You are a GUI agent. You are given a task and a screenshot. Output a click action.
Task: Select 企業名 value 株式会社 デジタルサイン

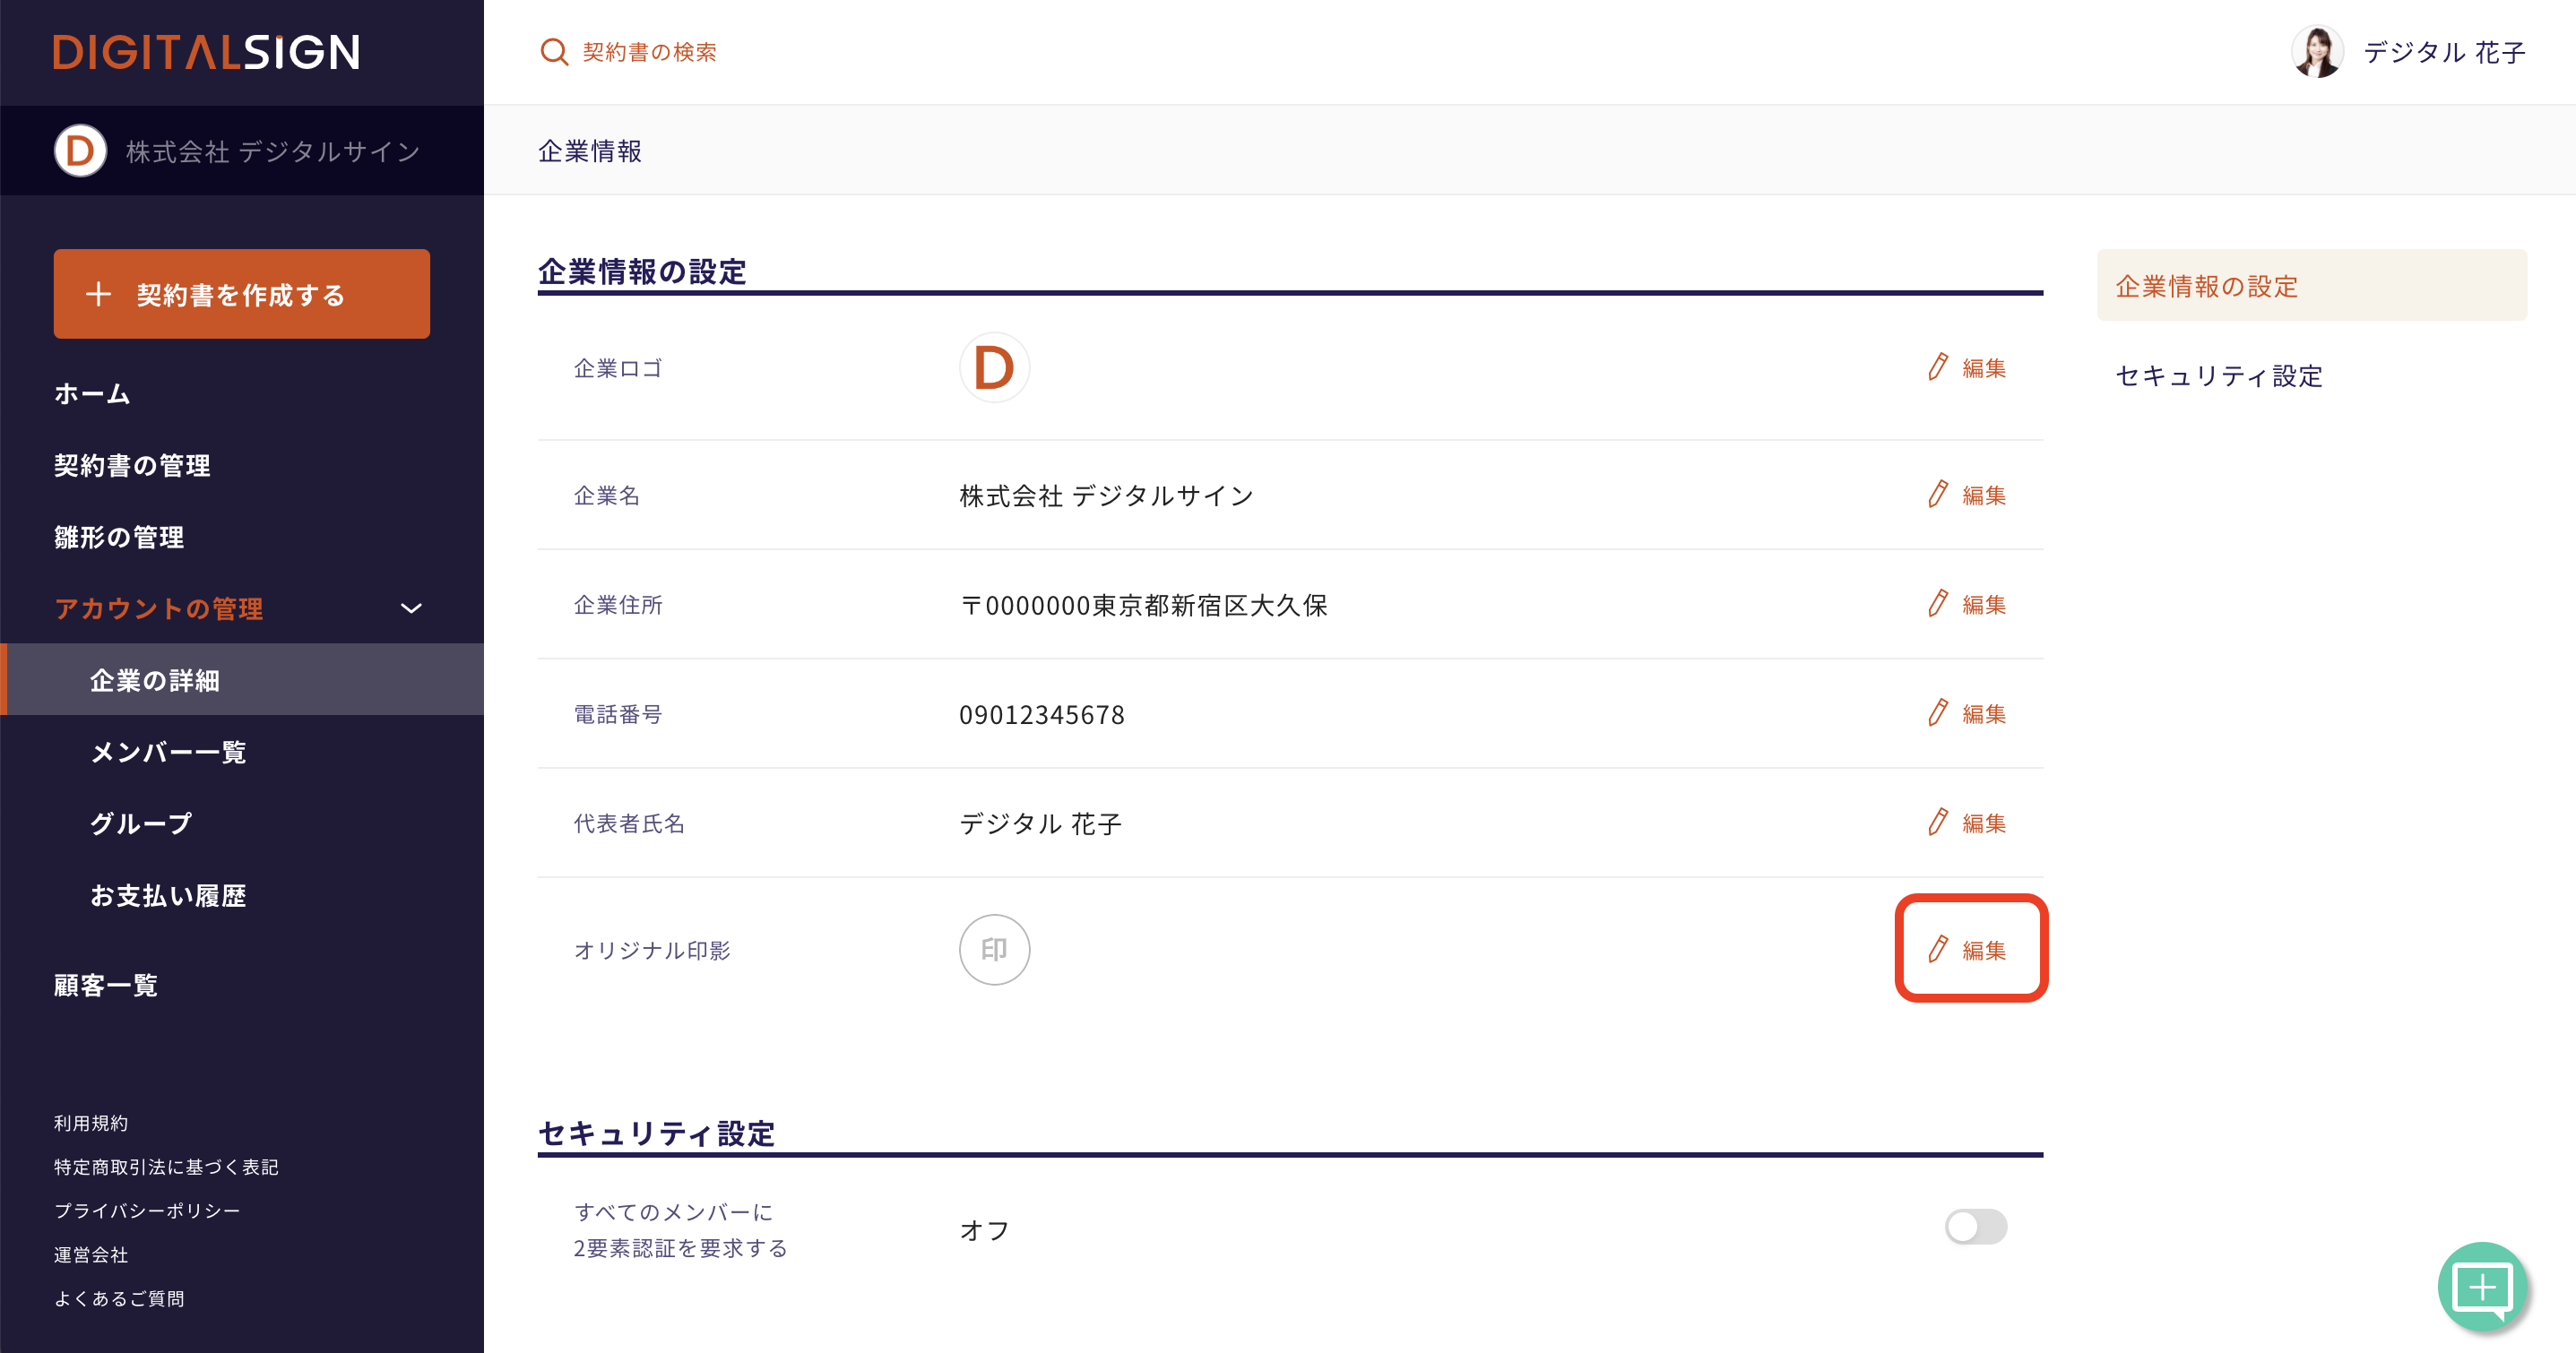pyautogui.click(x=1106, y=496)
